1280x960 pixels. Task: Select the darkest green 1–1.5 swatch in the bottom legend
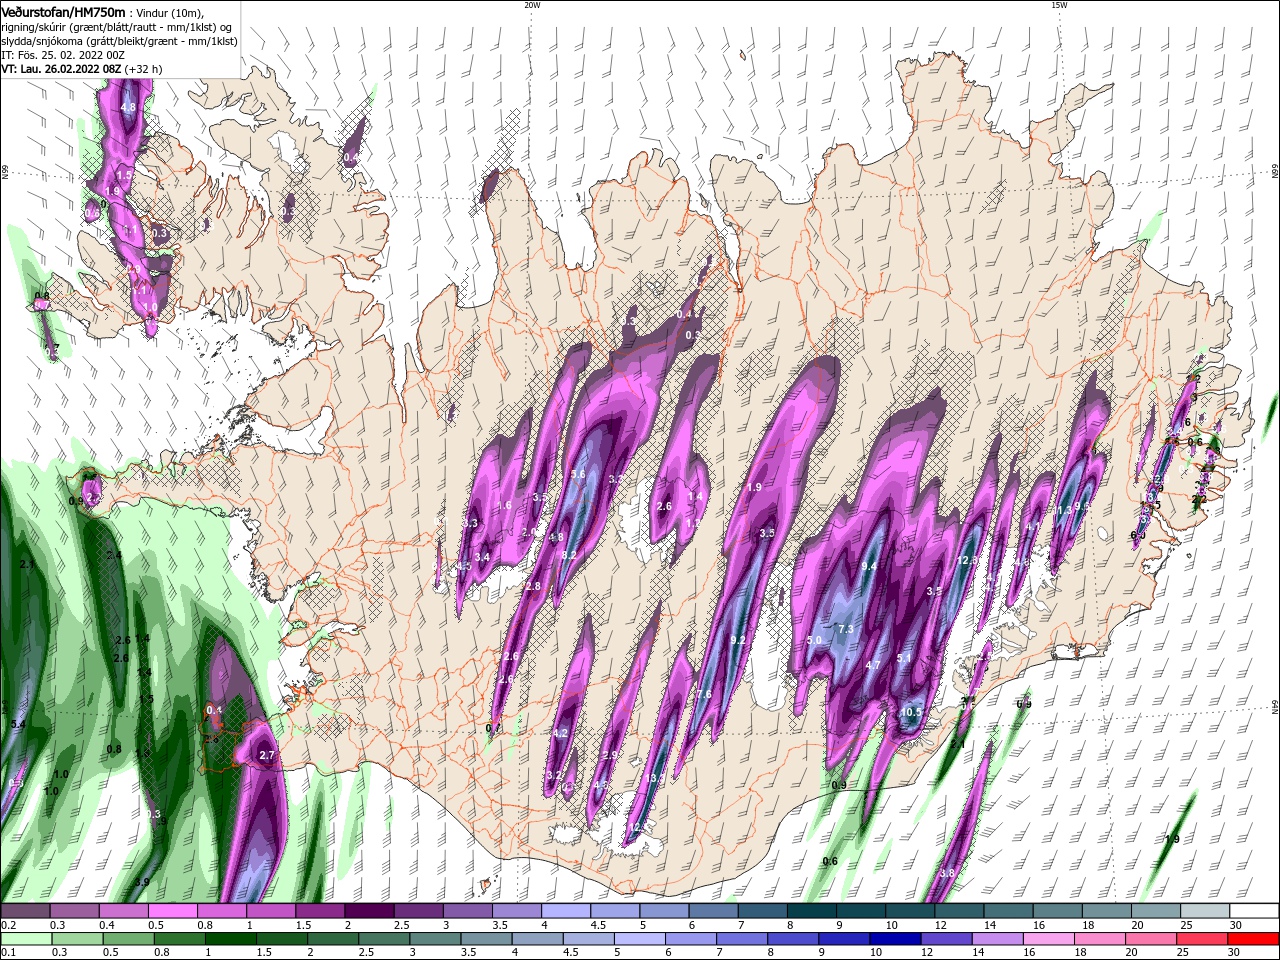(x=232, y=939)
